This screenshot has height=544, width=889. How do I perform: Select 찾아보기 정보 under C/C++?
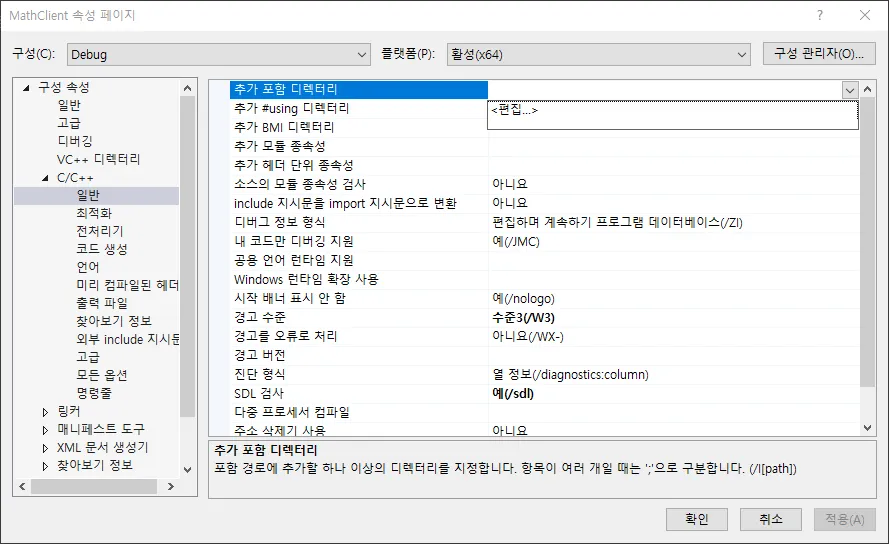pyautogui.click(x=114, y=321)
